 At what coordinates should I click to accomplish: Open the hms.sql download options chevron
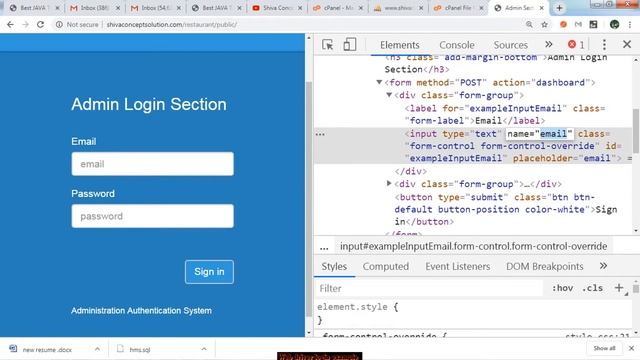(204, 349)
